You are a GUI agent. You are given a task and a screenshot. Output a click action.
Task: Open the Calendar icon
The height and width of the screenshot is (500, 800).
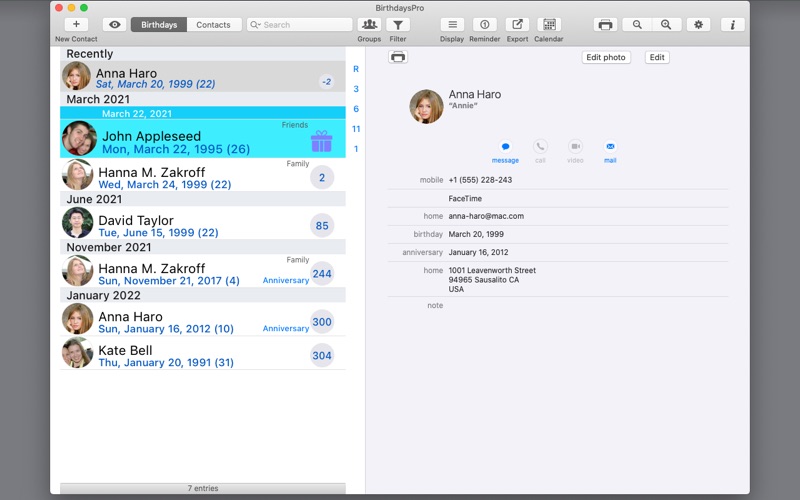(x=549, y=24)
